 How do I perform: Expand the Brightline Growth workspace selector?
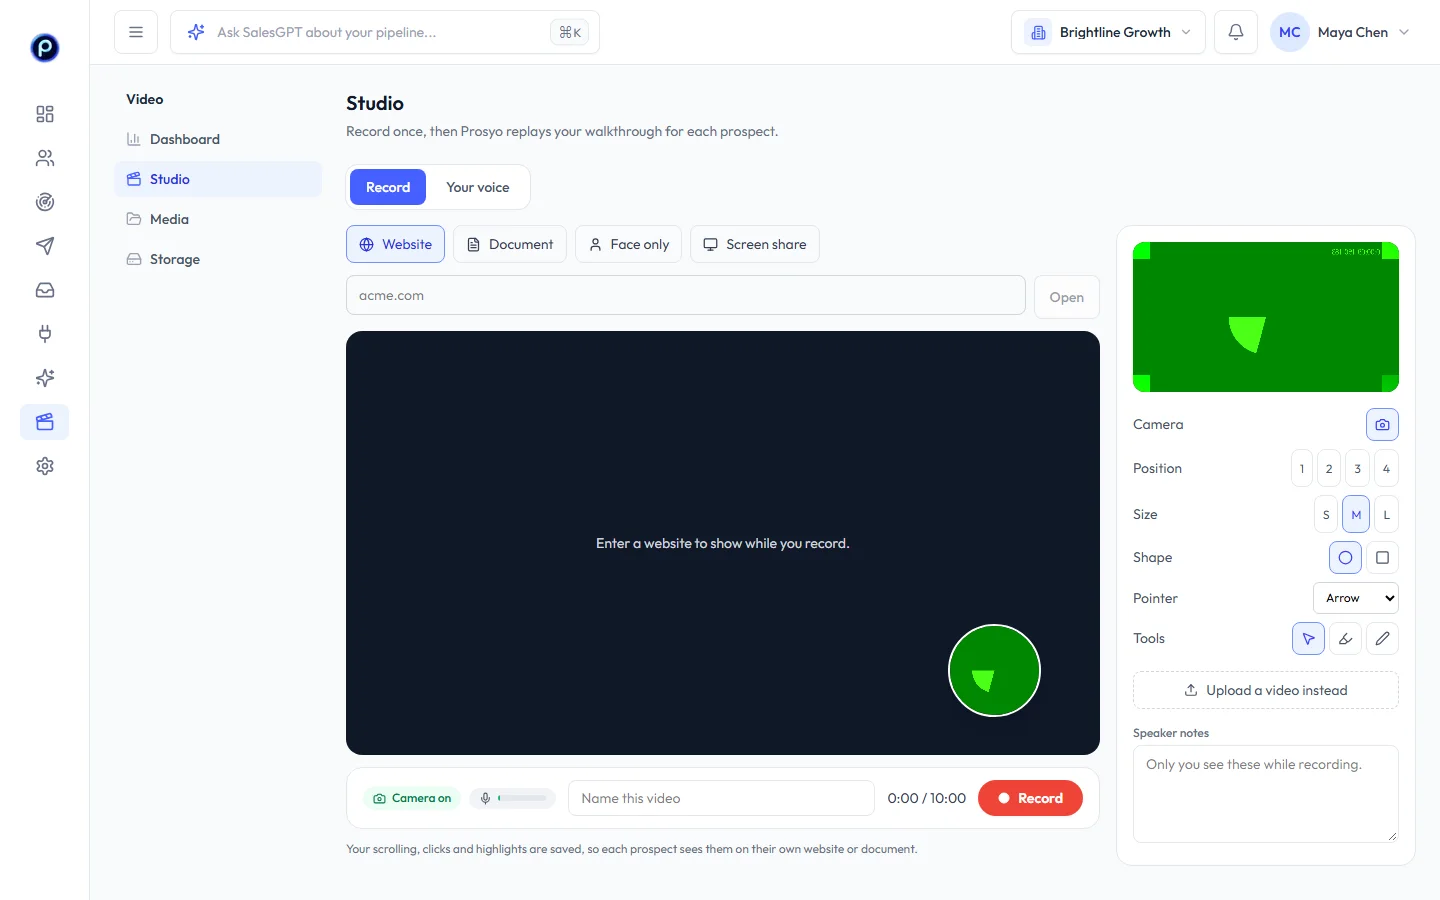pyautogui.click(x=1108, y=32)
